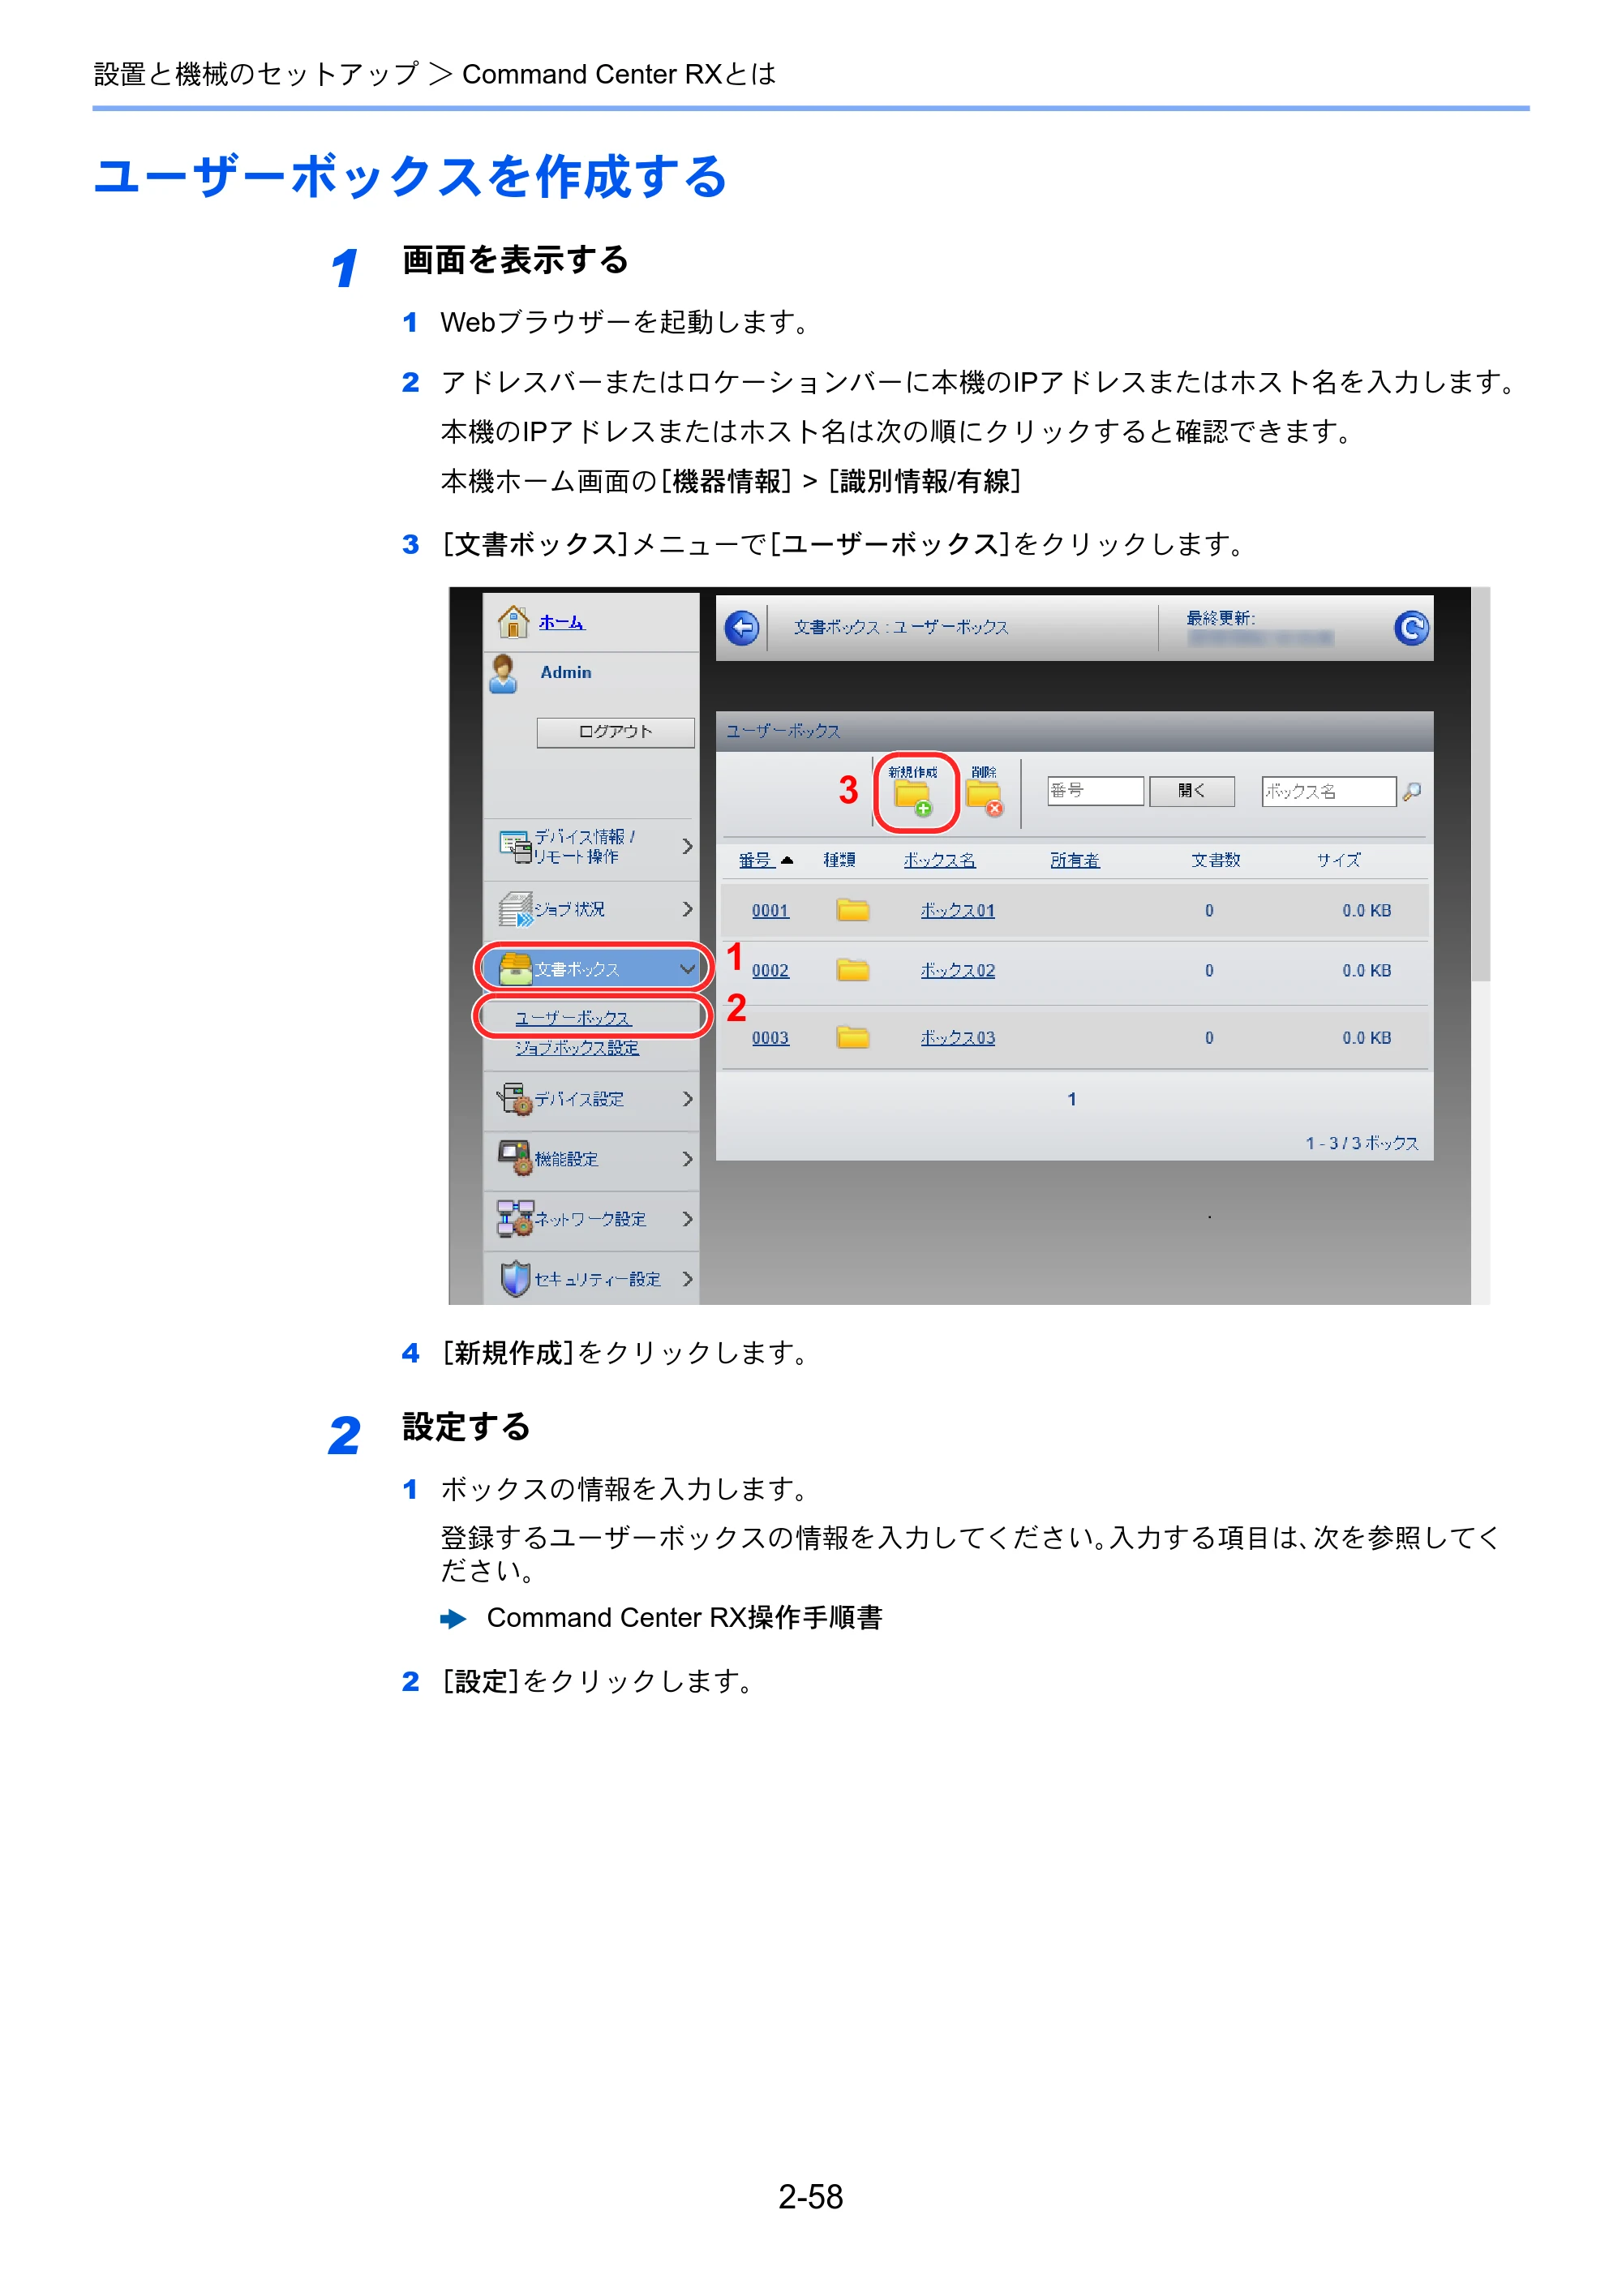This screenshot has width=1622, height=2296.
Task: Expand the セキュリティー設定 menu chevron
Action: pos(687,1279)
